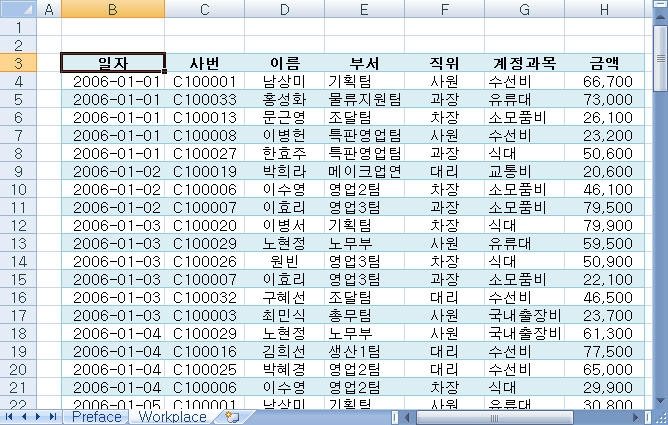This screenshot has width=668, height=425.
Task: Click the Select All corner button
Action: coord(18,9)
